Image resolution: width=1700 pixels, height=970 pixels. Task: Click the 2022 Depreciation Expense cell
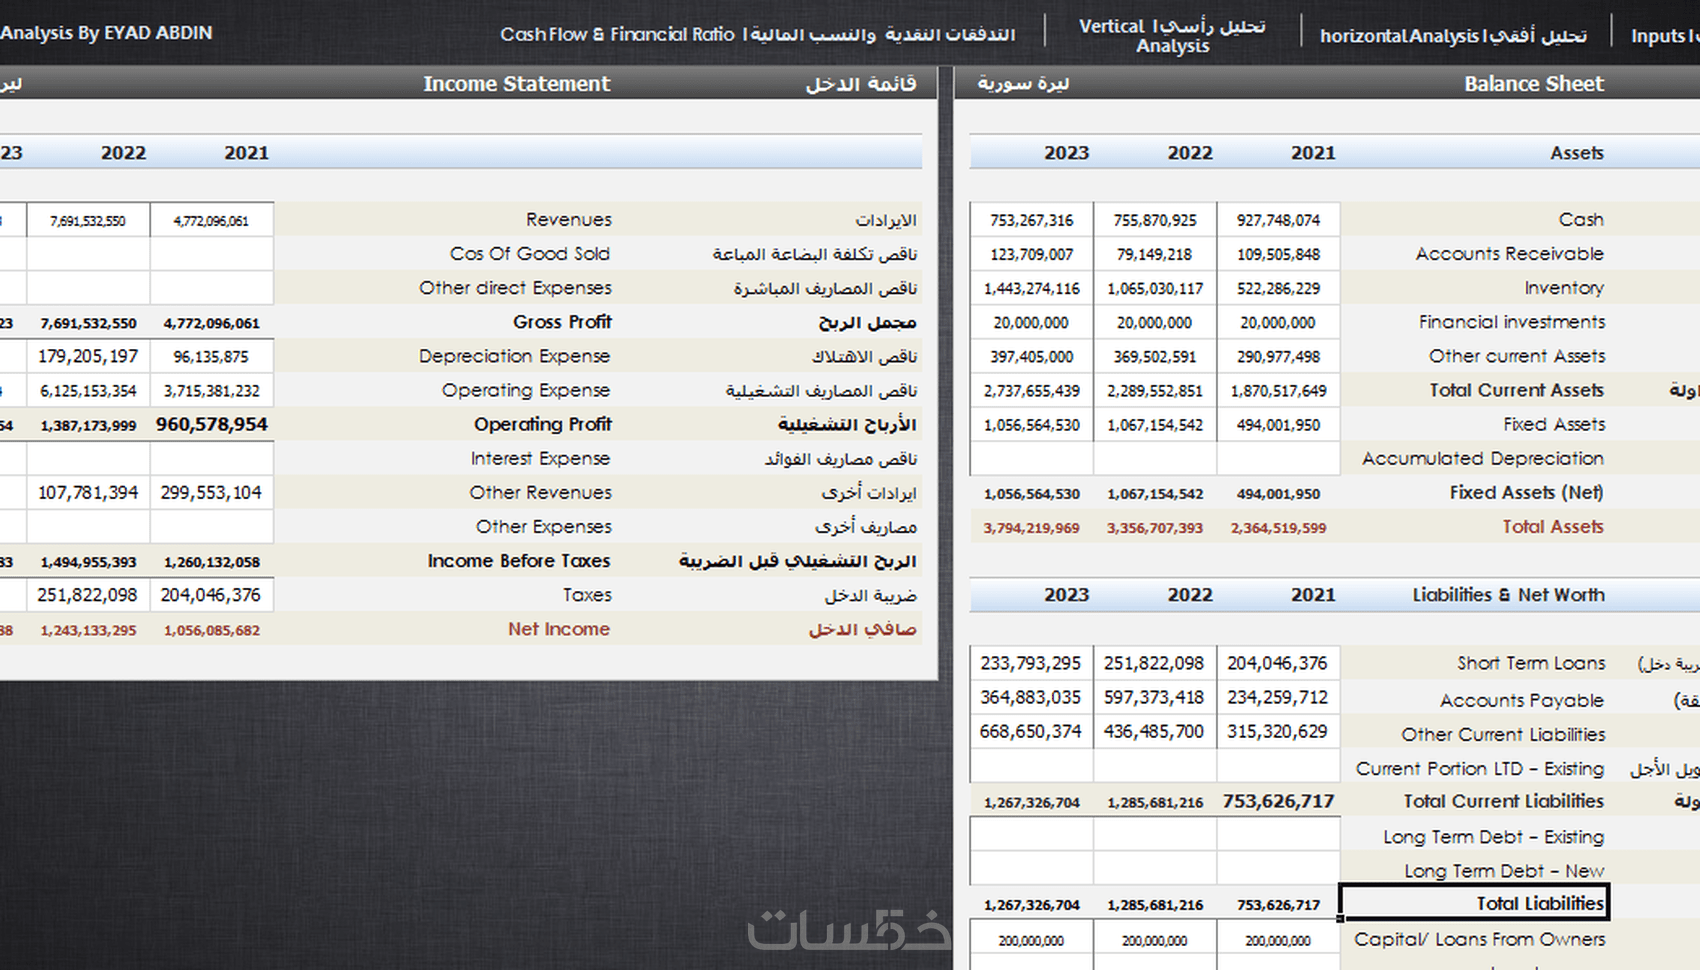tap(88, 356)
